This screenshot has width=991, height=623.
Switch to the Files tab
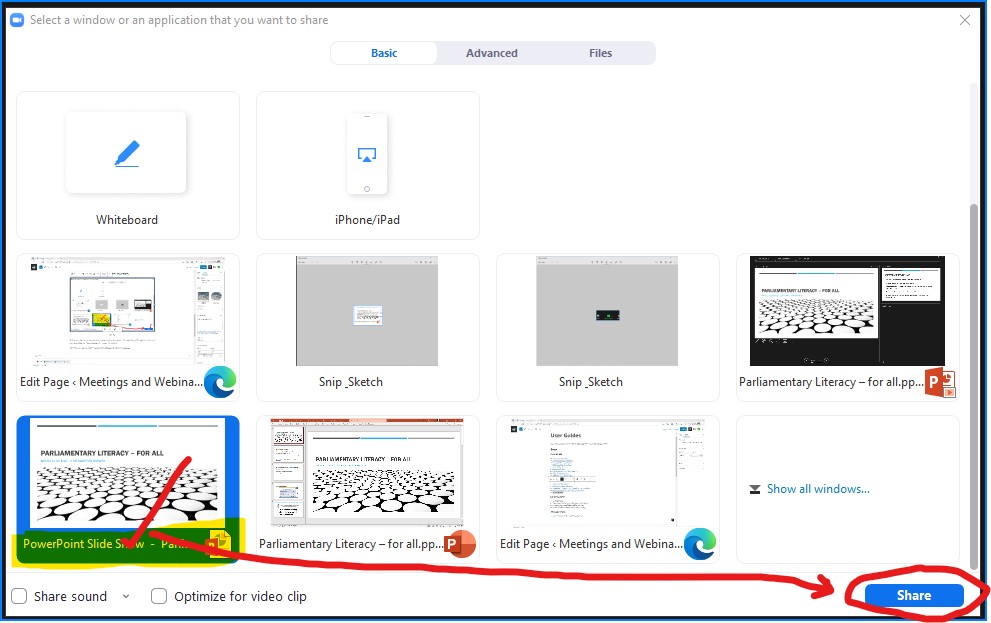coord(600,52)
